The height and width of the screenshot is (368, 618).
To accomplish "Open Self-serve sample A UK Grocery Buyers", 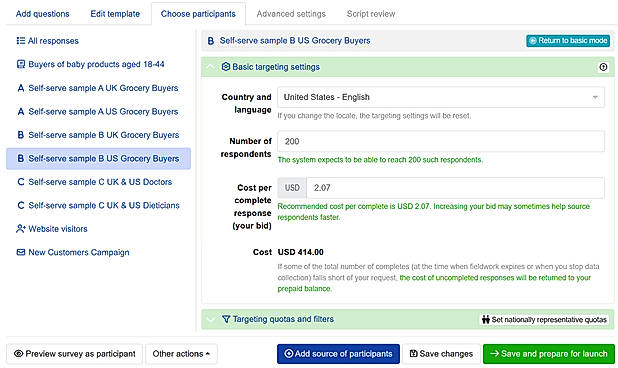I will click(103, 88).
